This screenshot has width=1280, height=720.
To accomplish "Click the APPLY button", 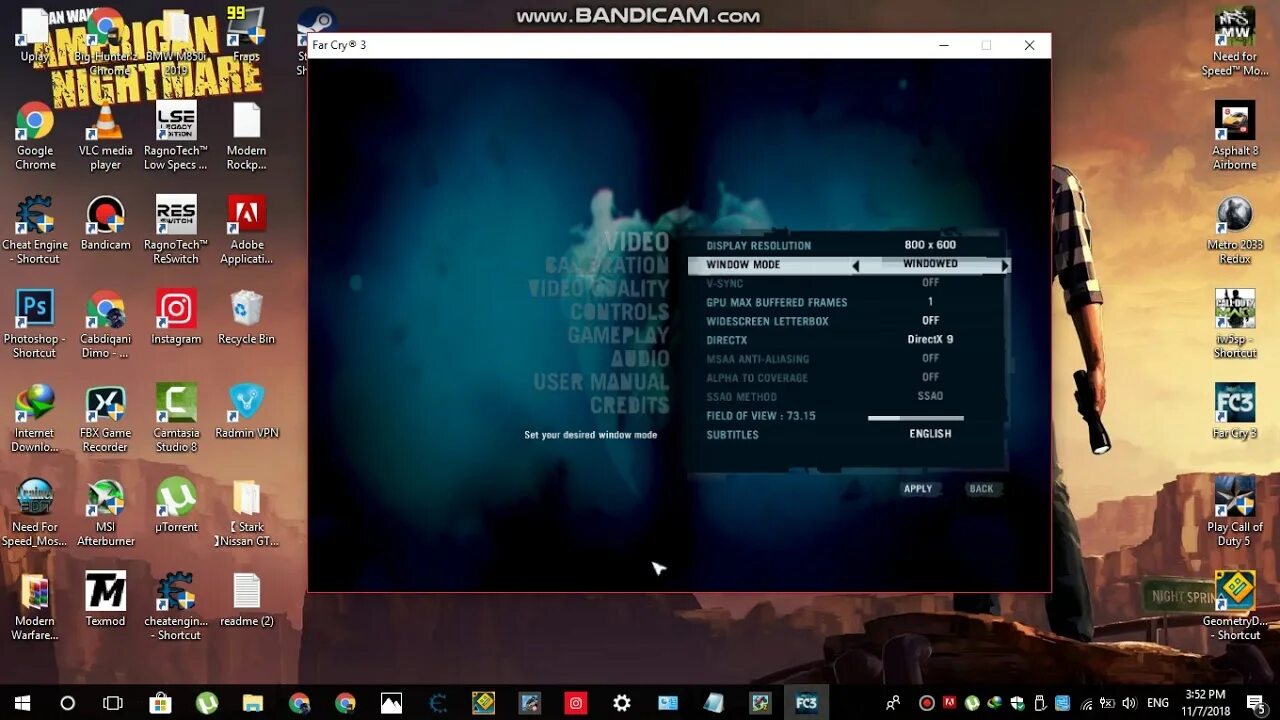I will (918, 489).
